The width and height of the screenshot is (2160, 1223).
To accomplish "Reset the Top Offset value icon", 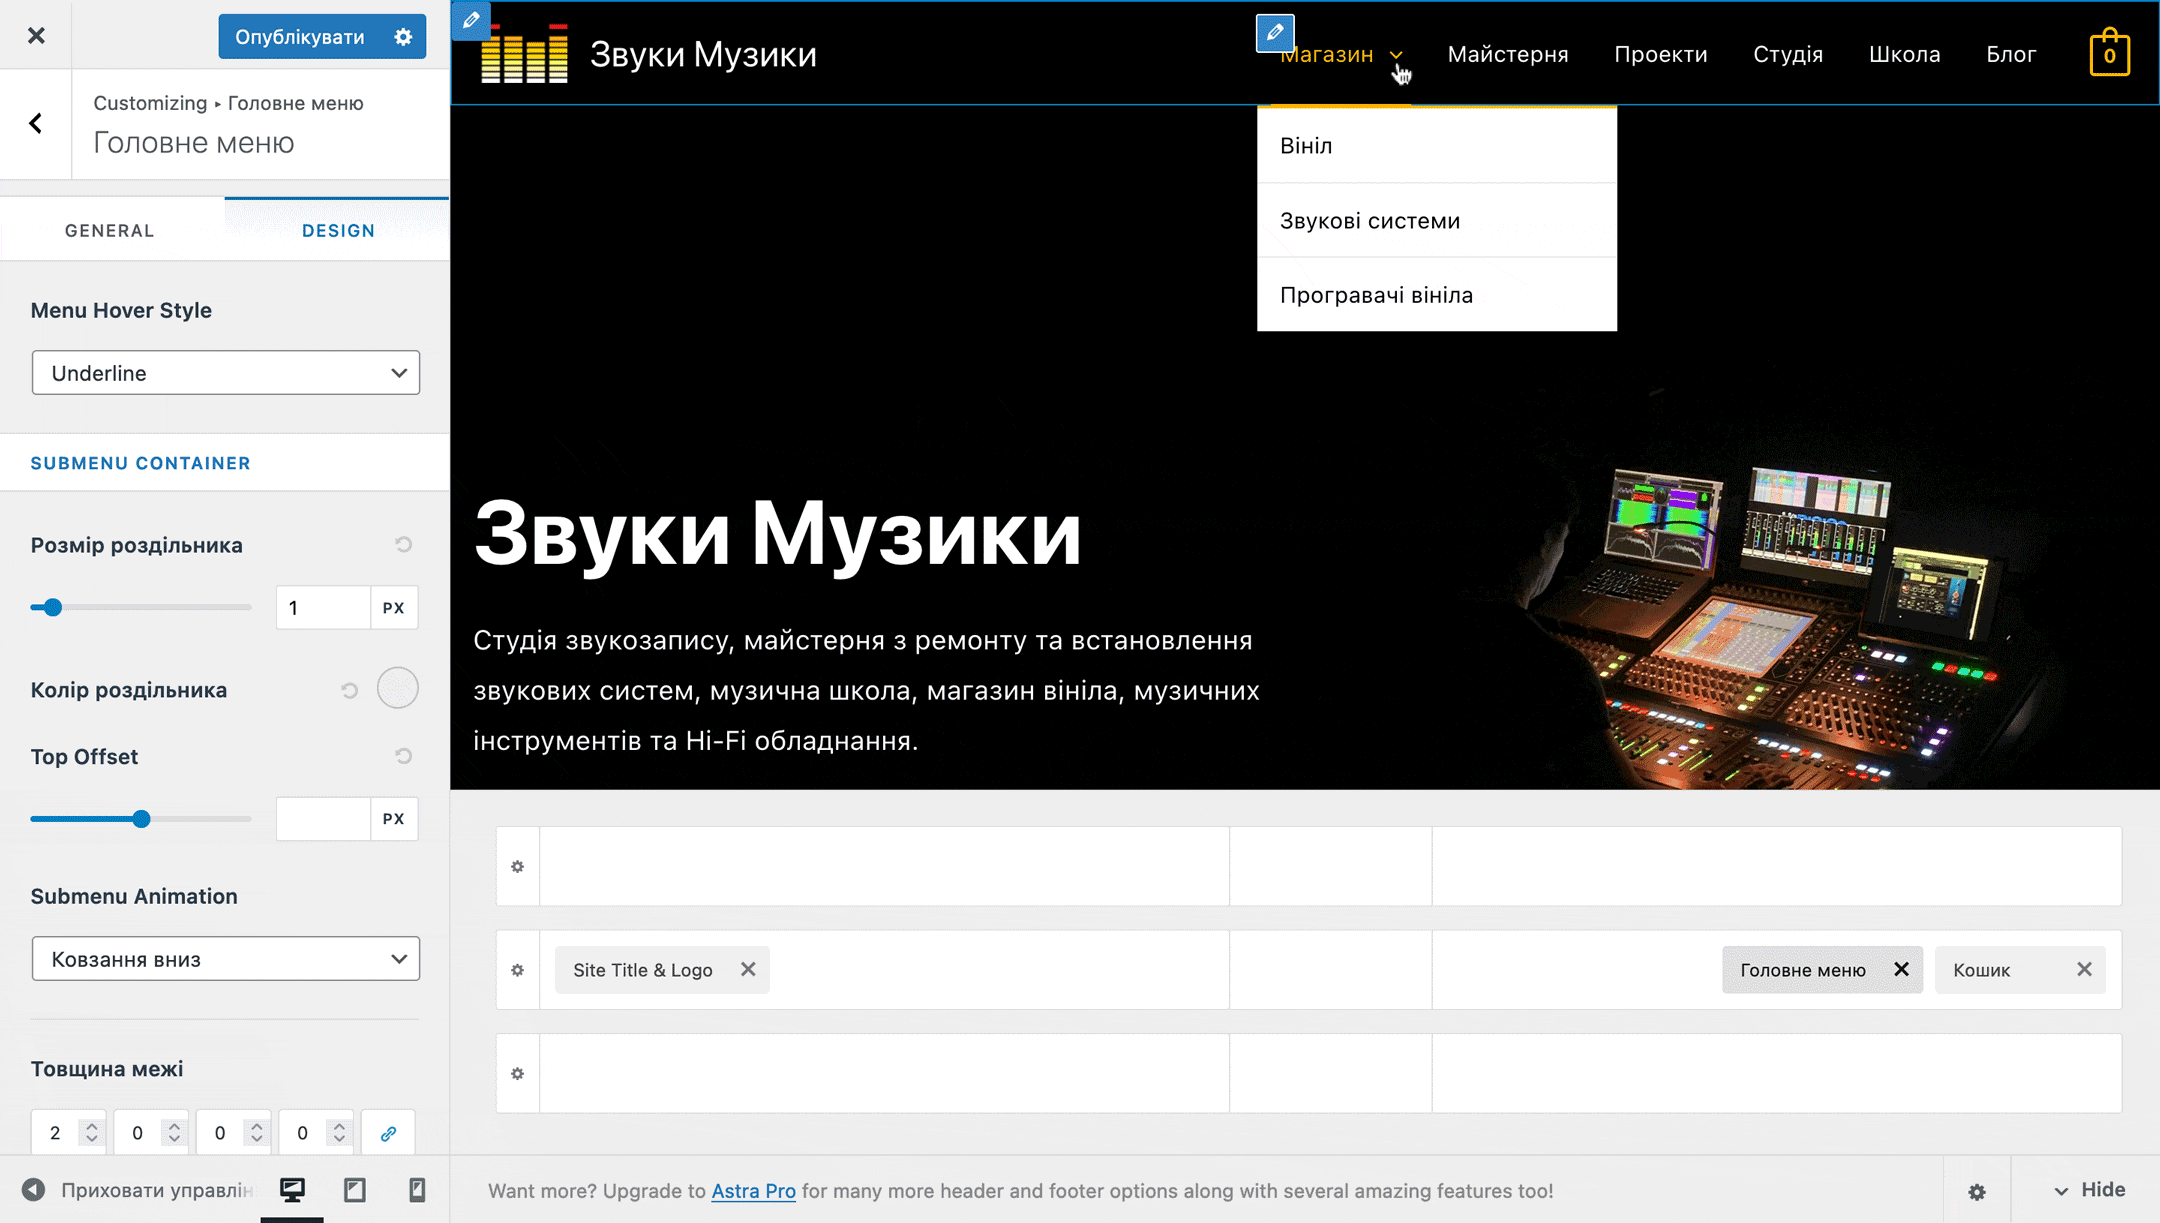I will click(403, 756).
